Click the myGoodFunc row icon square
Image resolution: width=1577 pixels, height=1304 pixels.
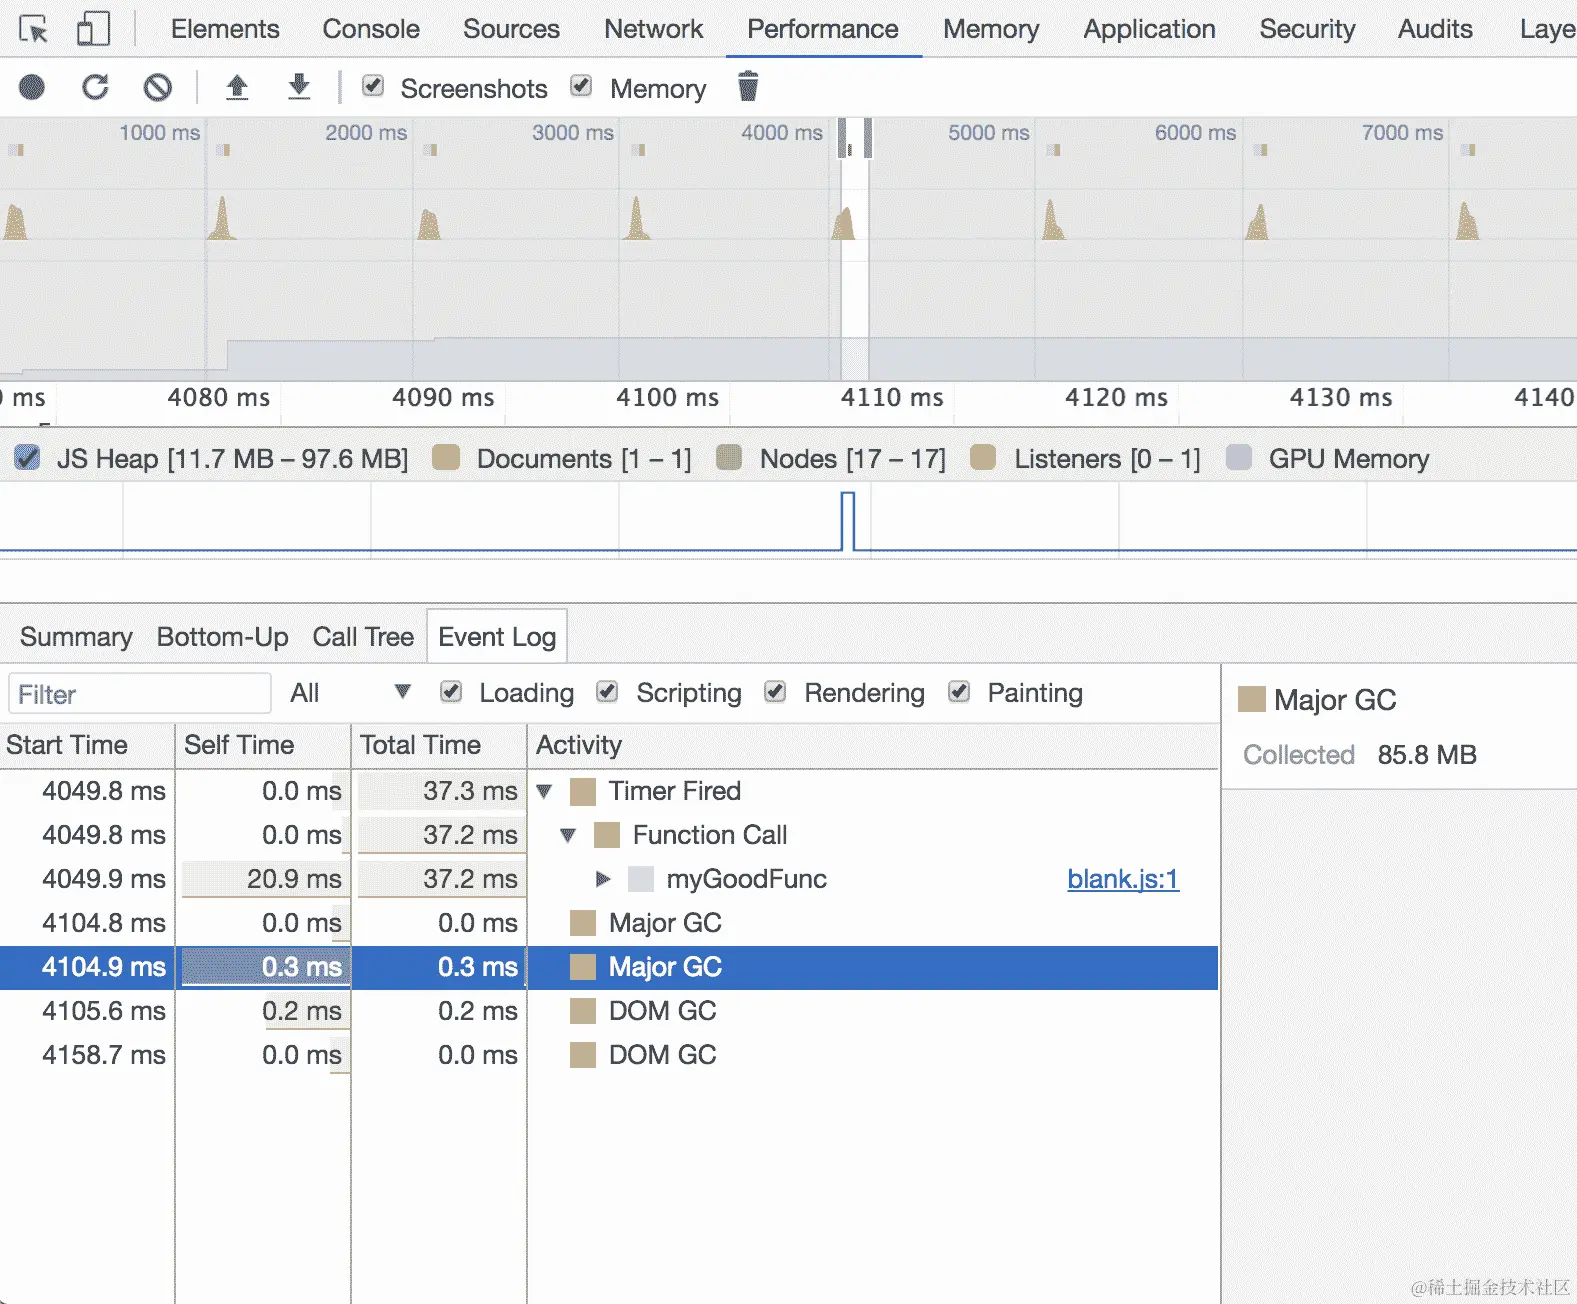[x=641, y=880]
